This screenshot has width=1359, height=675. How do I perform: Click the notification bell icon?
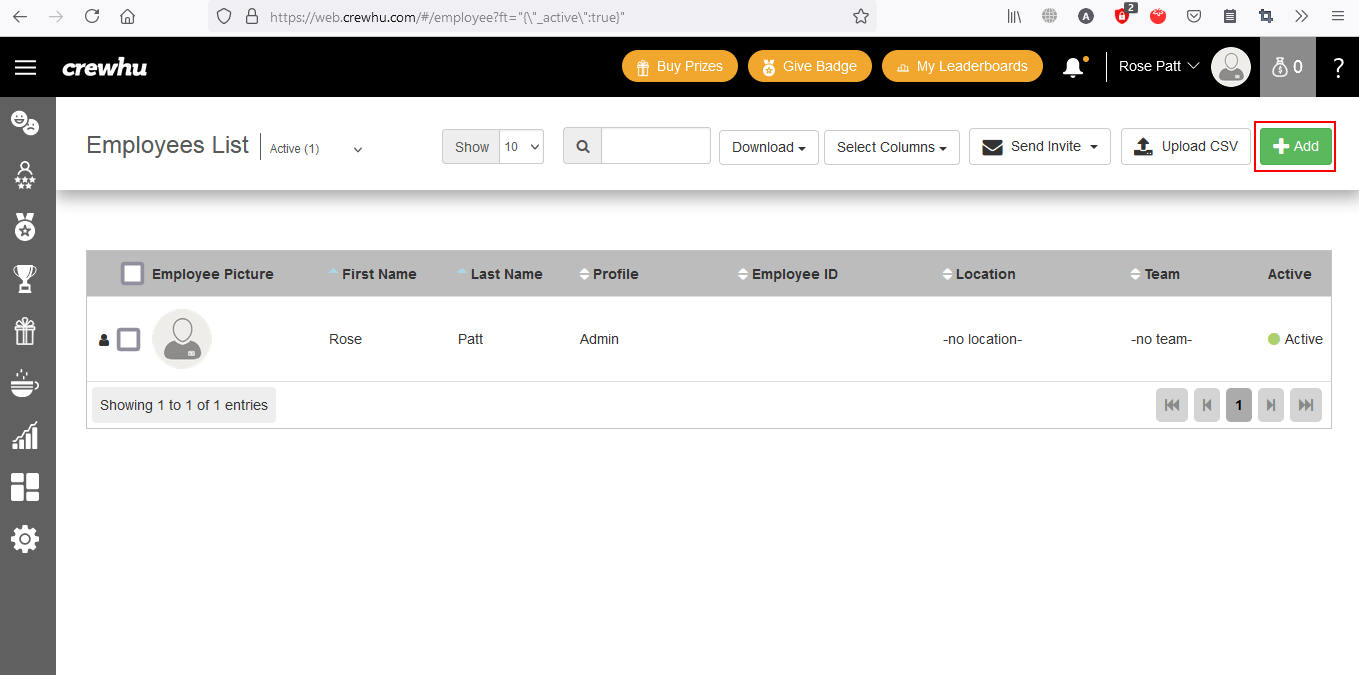pyautogui.click(x=1073, y=67)
